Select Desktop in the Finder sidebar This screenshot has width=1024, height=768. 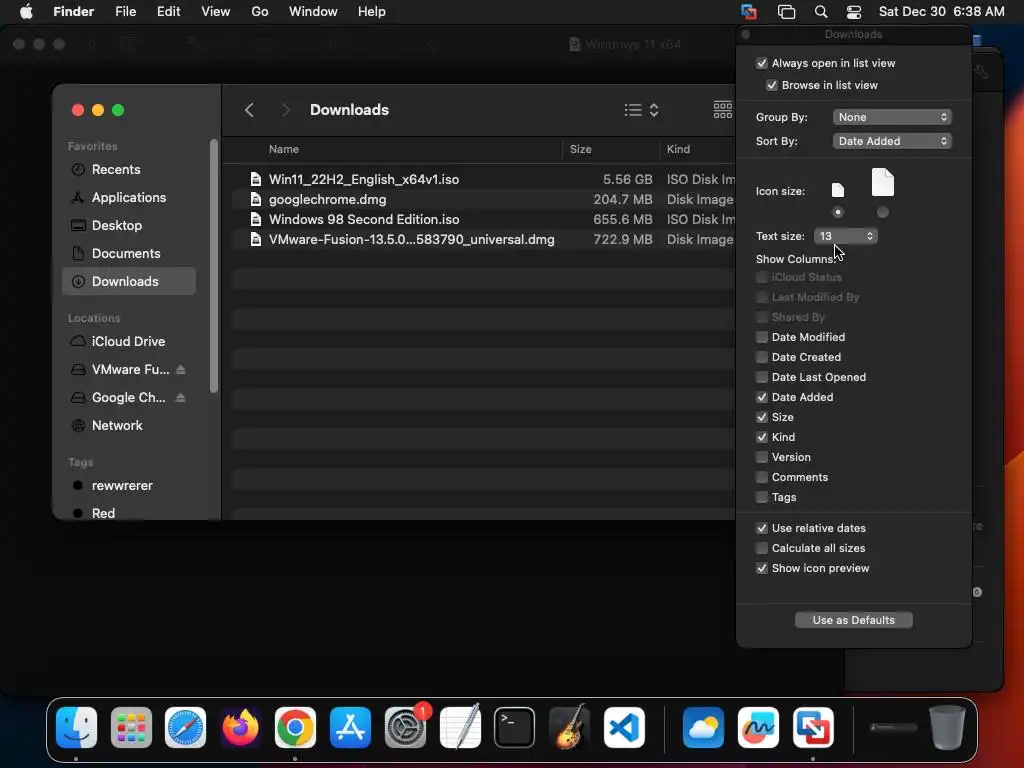pyautogui.click(x=129, y=226)
